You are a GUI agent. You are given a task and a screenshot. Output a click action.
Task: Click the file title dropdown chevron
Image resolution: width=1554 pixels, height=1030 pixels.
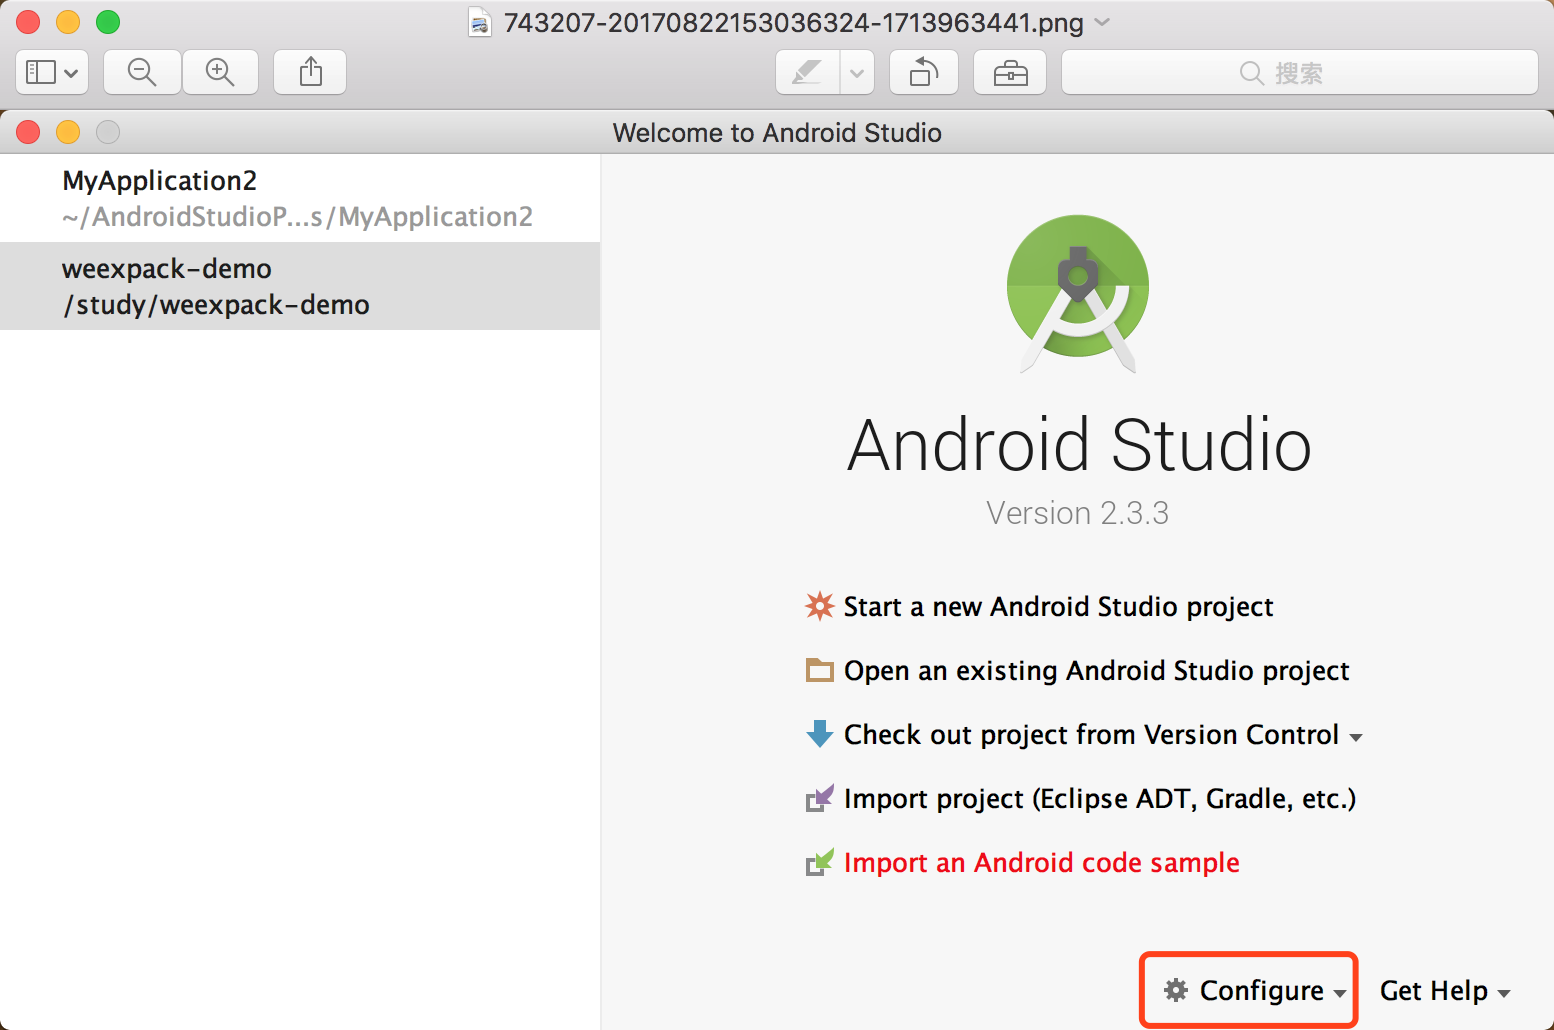point(1103,22)
